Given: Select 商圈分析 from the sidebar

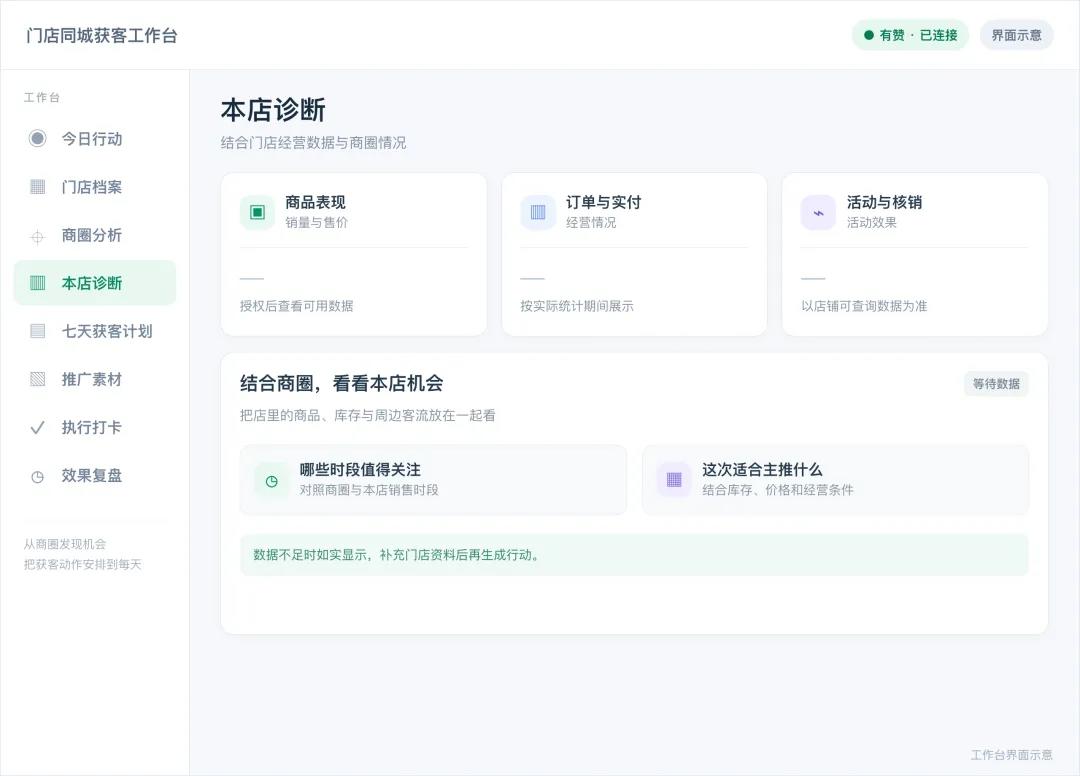Looking at the screenshot, I should [95, 235].
